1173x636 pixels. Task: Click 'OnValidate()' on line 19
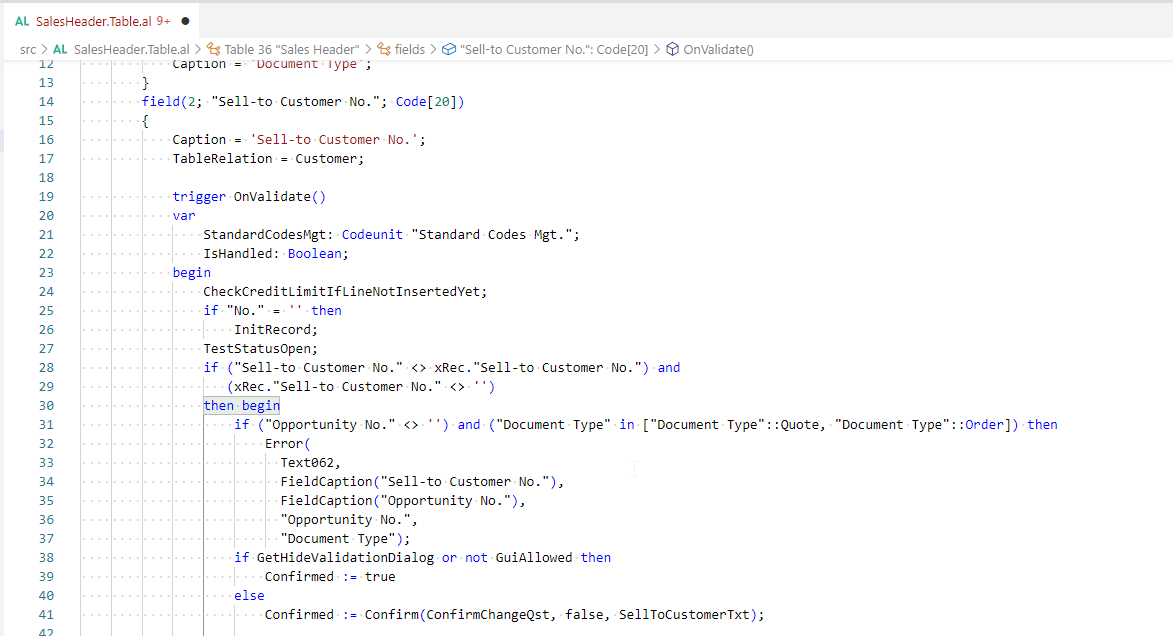[x=280, y=197]
